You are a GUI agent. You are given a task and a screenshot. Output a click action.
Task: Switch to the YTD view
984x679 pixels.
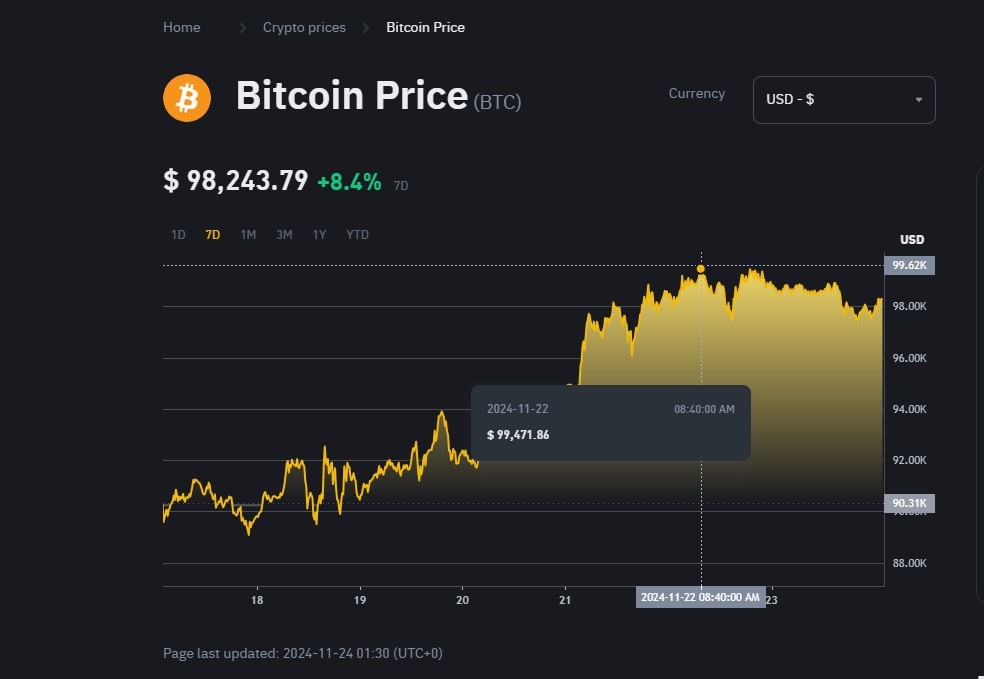coord(356,234)
